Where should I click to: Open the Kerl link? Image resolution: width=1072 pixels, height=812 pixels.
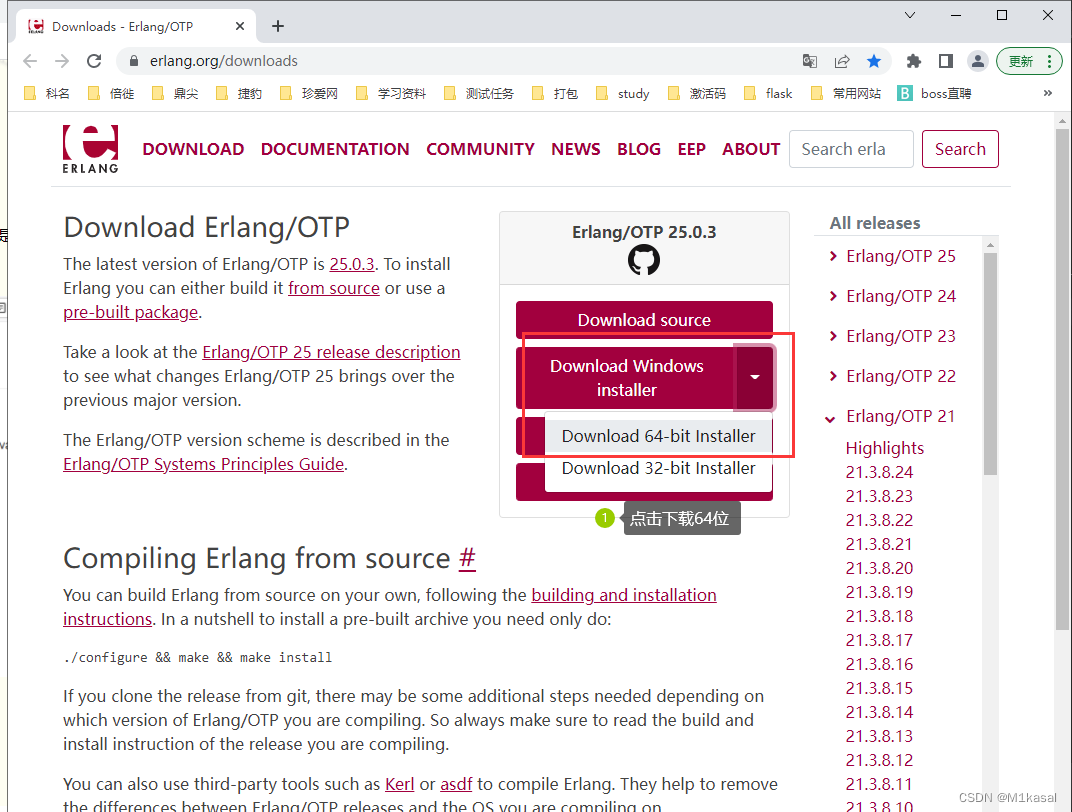point(399,784)
